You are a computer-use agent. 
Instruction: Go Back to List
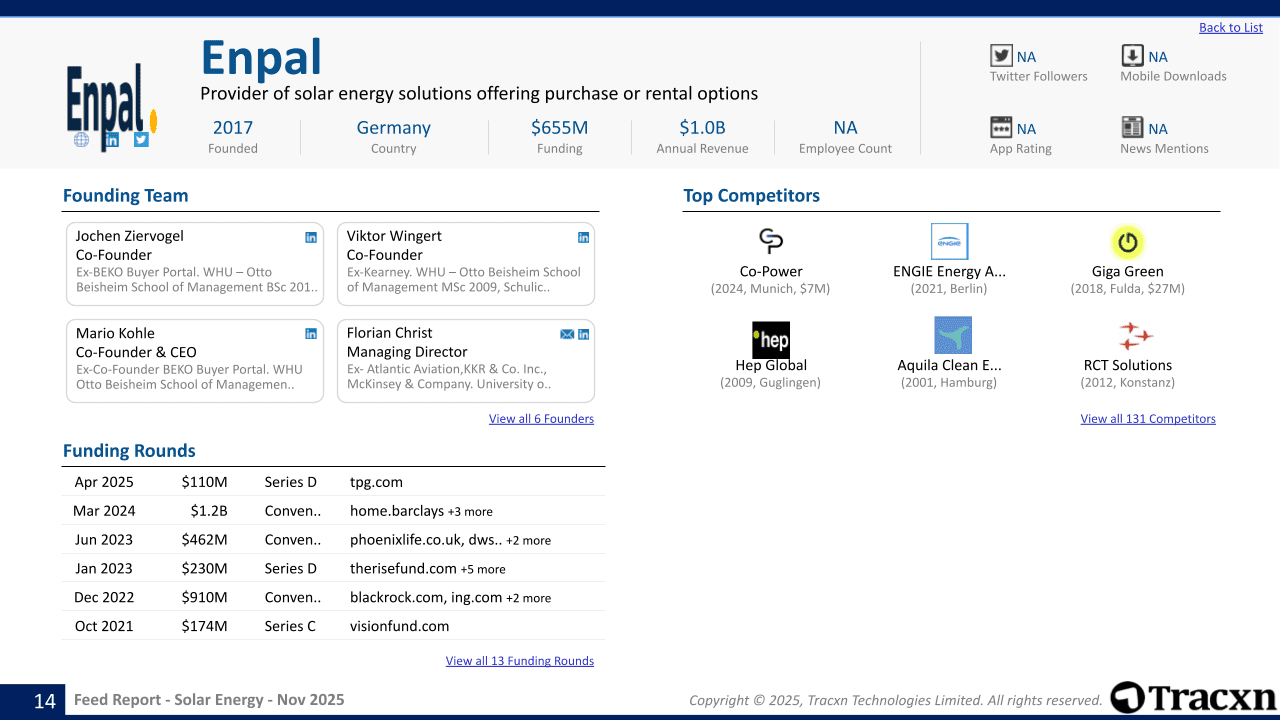tap(1230, 28)
